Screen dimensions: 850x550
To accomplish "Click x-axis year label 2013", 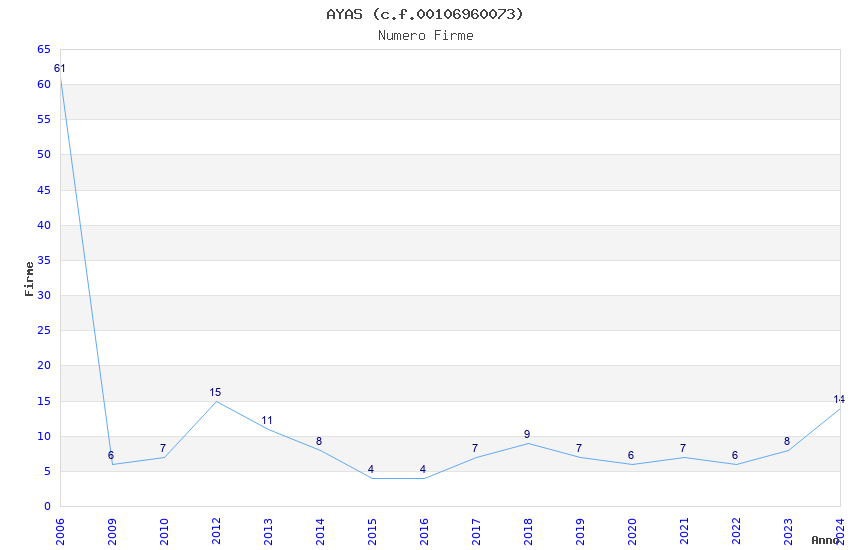I will pyautogui.click(x=268, y=532).
